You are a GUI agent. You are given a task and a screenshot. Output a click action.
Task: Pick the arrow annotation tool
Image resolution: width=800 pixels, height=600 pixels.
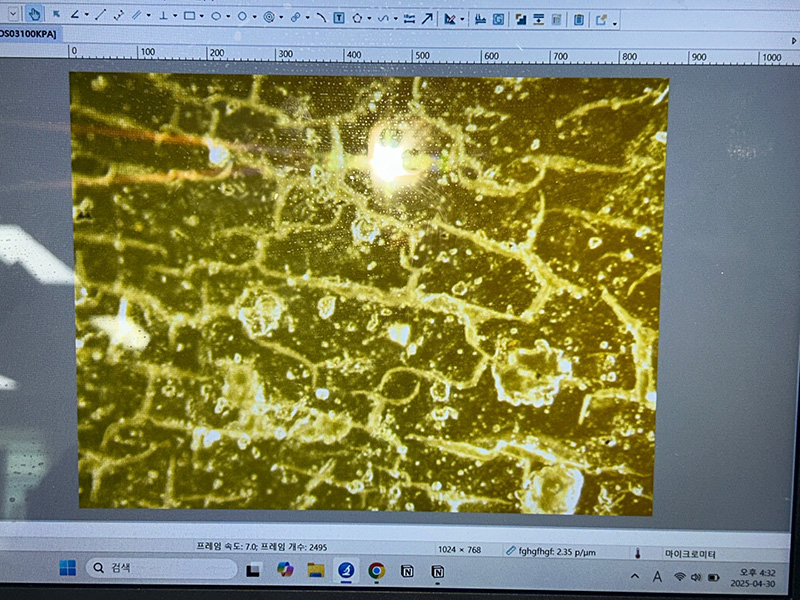[427, 17]
